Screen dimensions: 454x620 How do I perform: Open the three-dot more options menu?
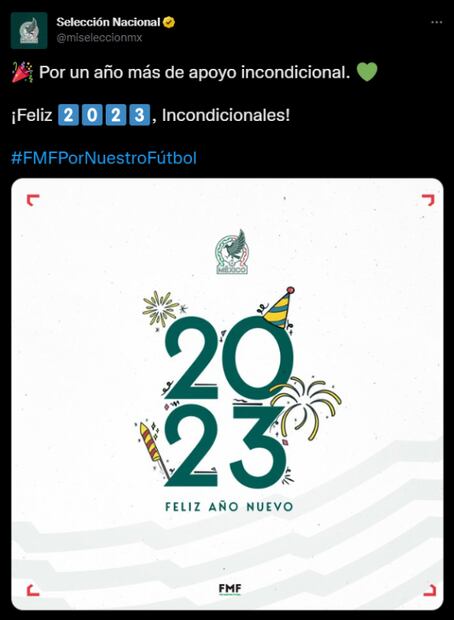pos(437,22)
